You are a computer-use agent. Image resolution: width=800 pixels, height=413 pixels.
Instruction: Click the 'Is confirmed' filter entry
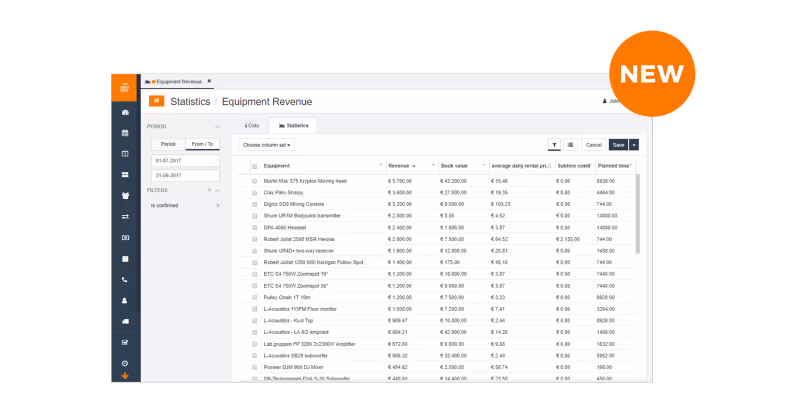(165, 206)
